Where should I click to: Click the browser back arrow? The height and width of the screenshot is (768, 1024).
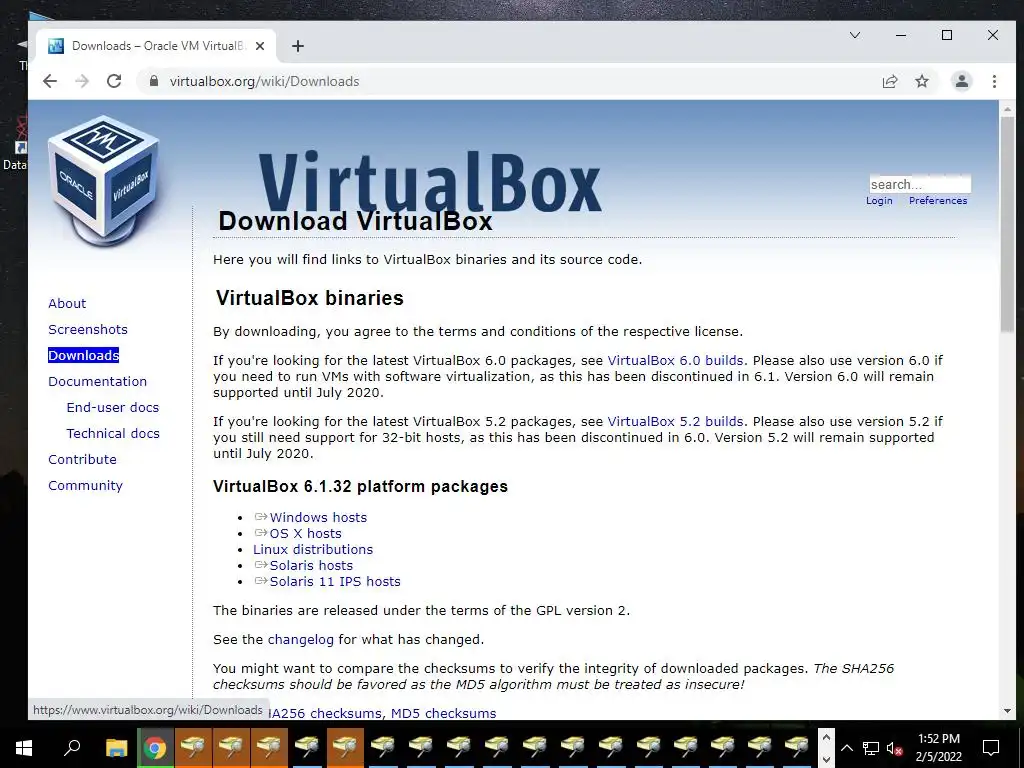[x=50, y=81]
